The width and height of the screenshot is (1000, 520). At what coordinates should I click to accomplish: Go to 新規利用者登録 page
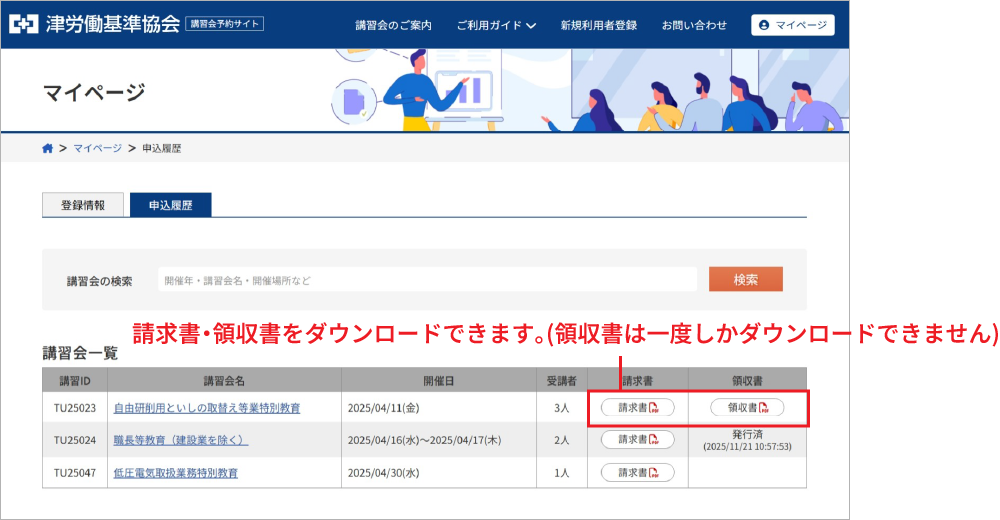[598, 25]
